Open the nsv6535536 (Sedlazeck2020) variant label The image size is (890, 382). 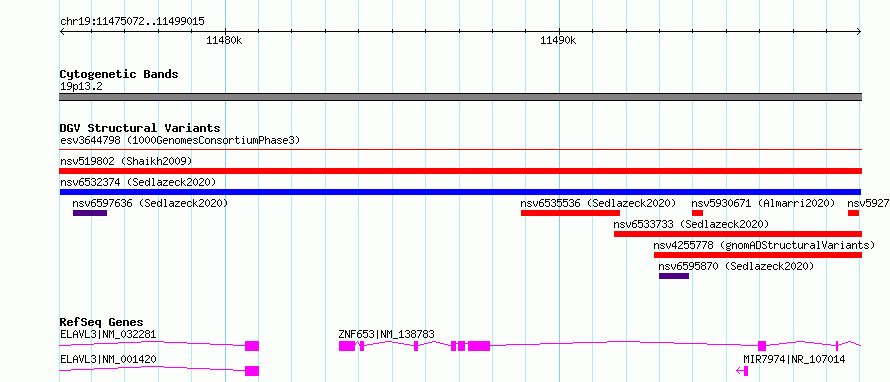tap(598, 203)
